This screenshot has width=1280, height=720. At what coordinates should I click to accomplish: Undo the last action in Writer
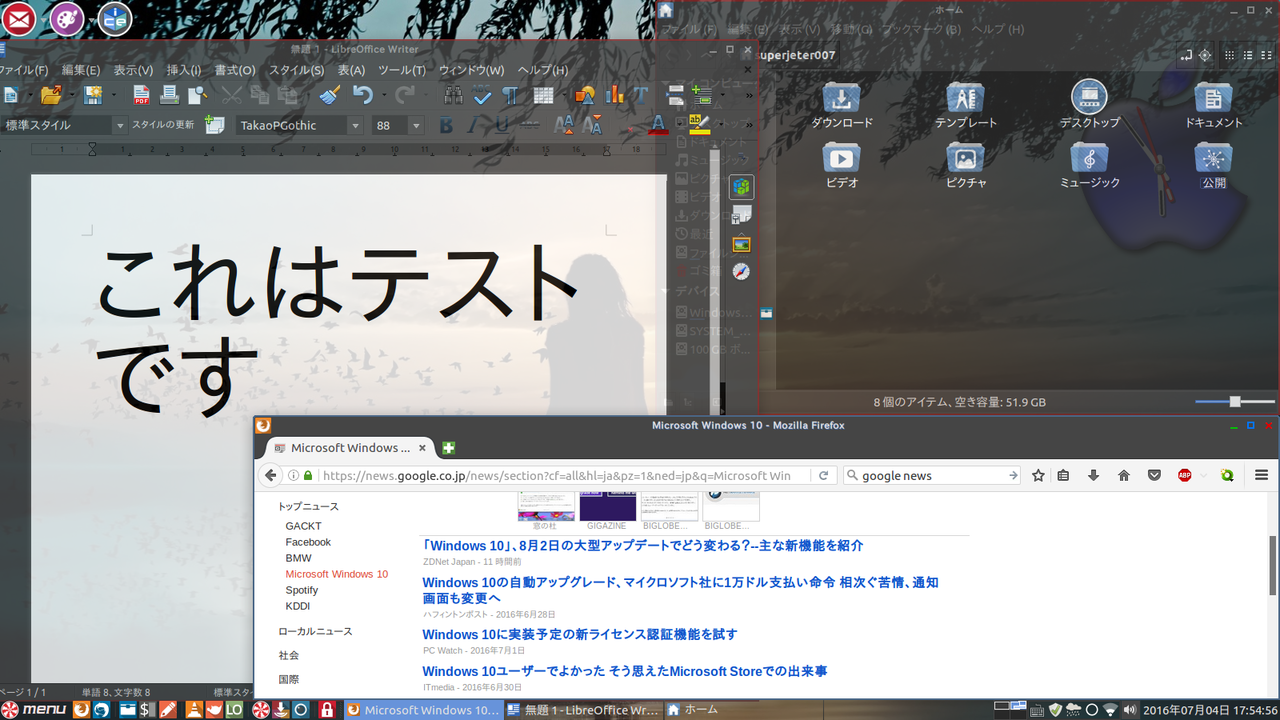point(362,96)
